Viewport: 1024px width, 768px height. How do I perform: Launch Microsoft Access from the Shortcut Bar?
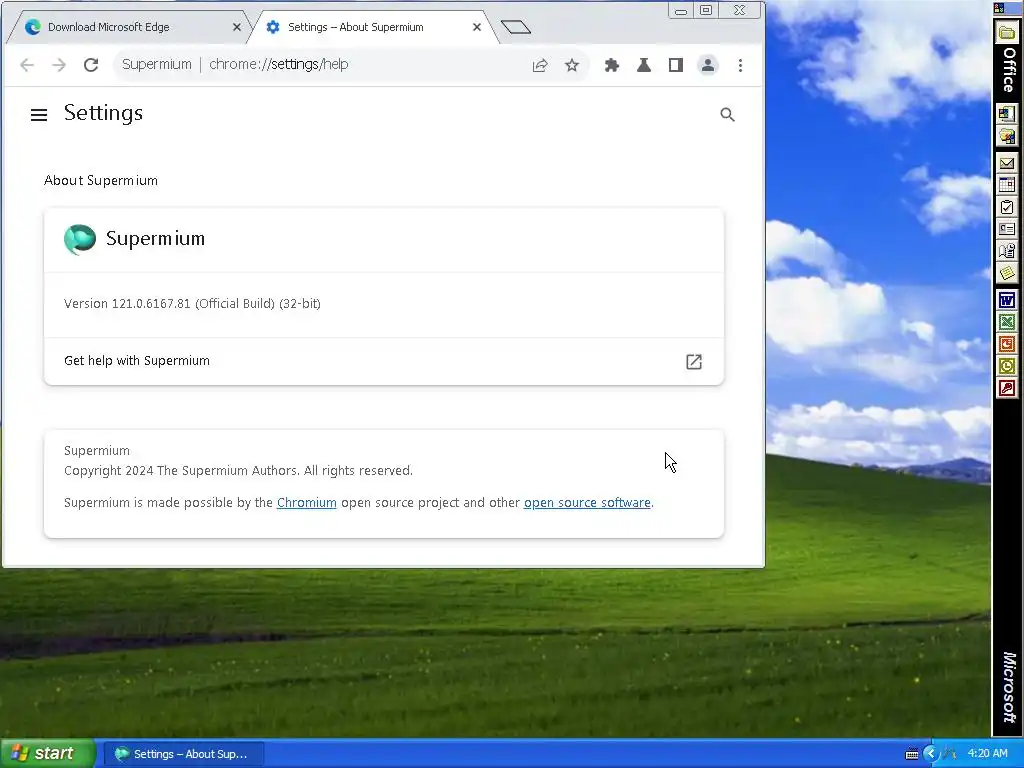pos(1006,389)
